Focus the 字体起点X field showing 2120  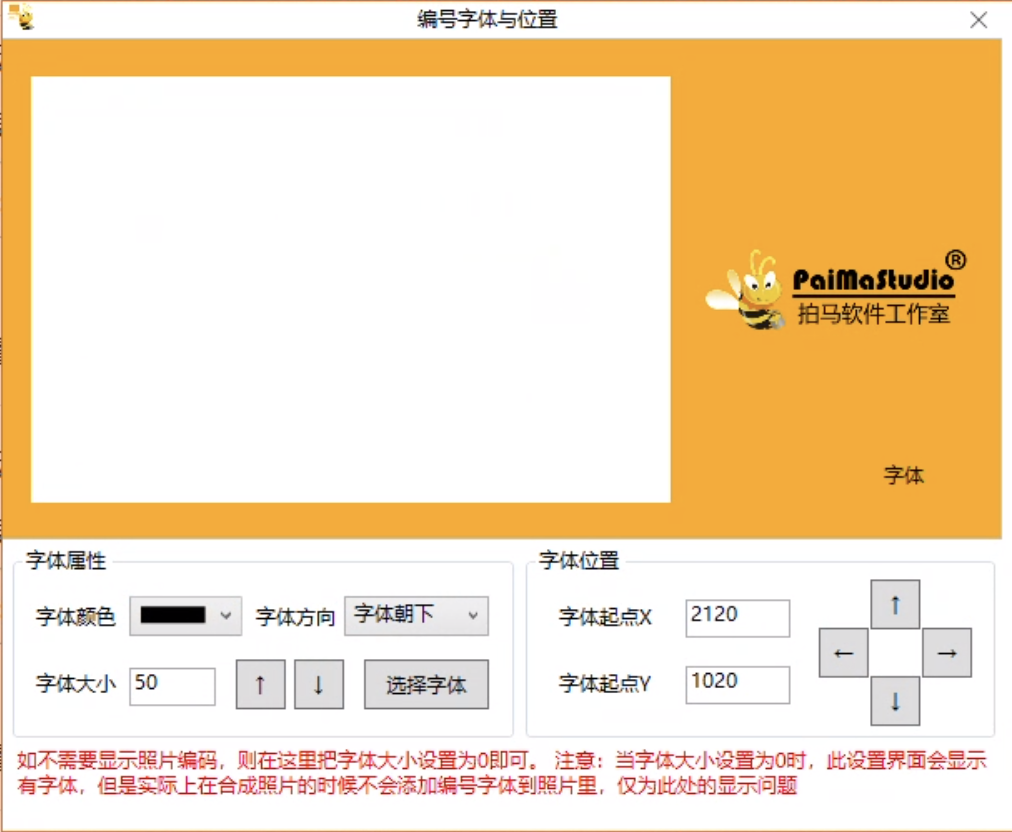tap(737, 617)
